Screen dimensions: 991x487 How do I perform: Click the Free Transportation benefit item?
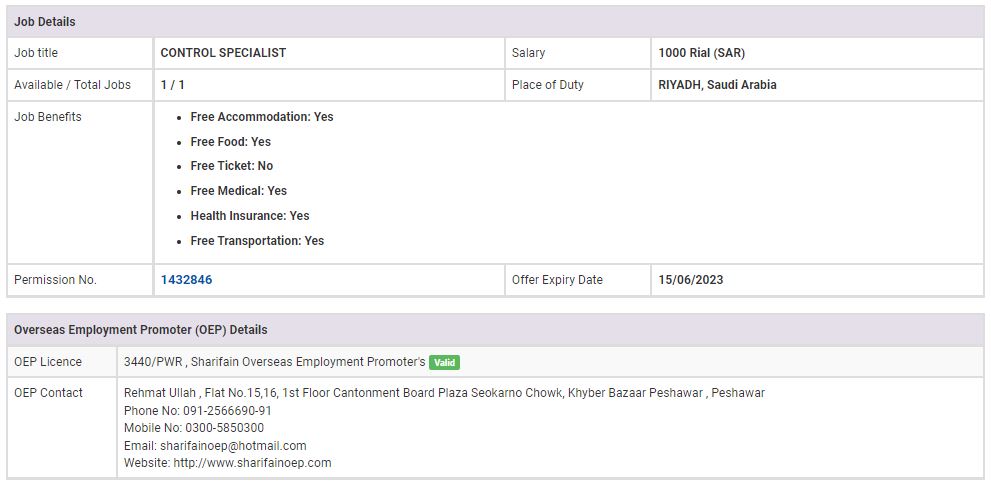257,241
